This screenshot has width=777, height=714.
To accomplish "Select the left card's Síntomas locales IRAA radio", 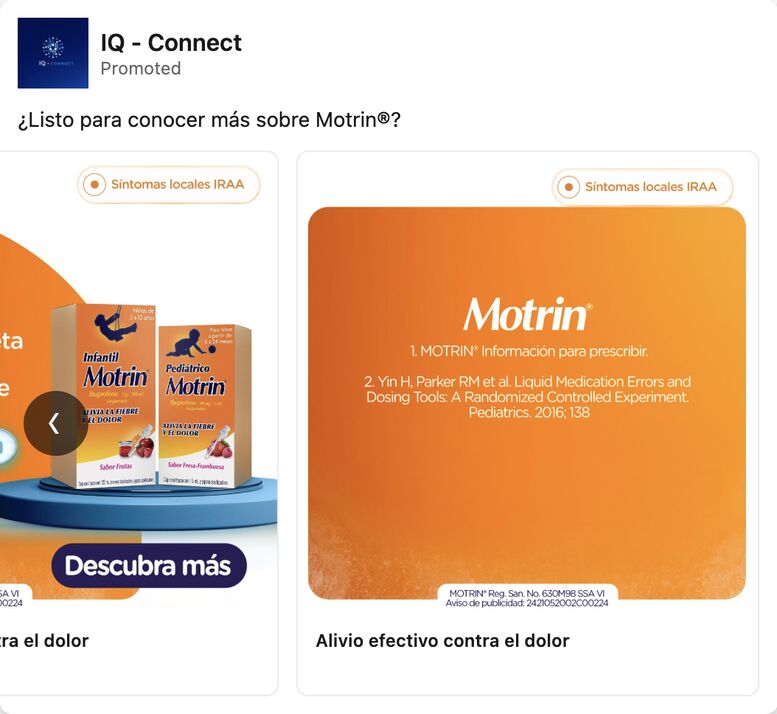I will tap(94, 185).
